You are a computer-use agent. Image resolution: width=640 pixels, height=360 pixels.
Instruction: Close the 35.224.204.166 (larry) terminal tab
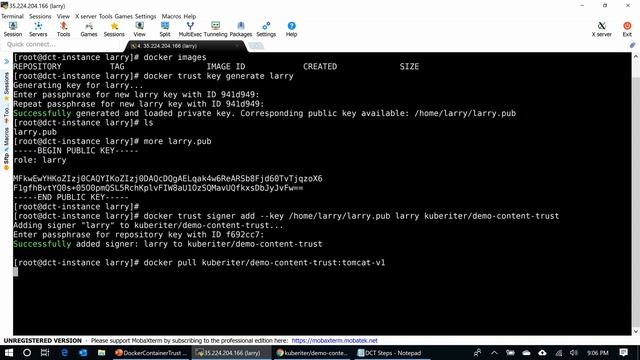point(238,46)
